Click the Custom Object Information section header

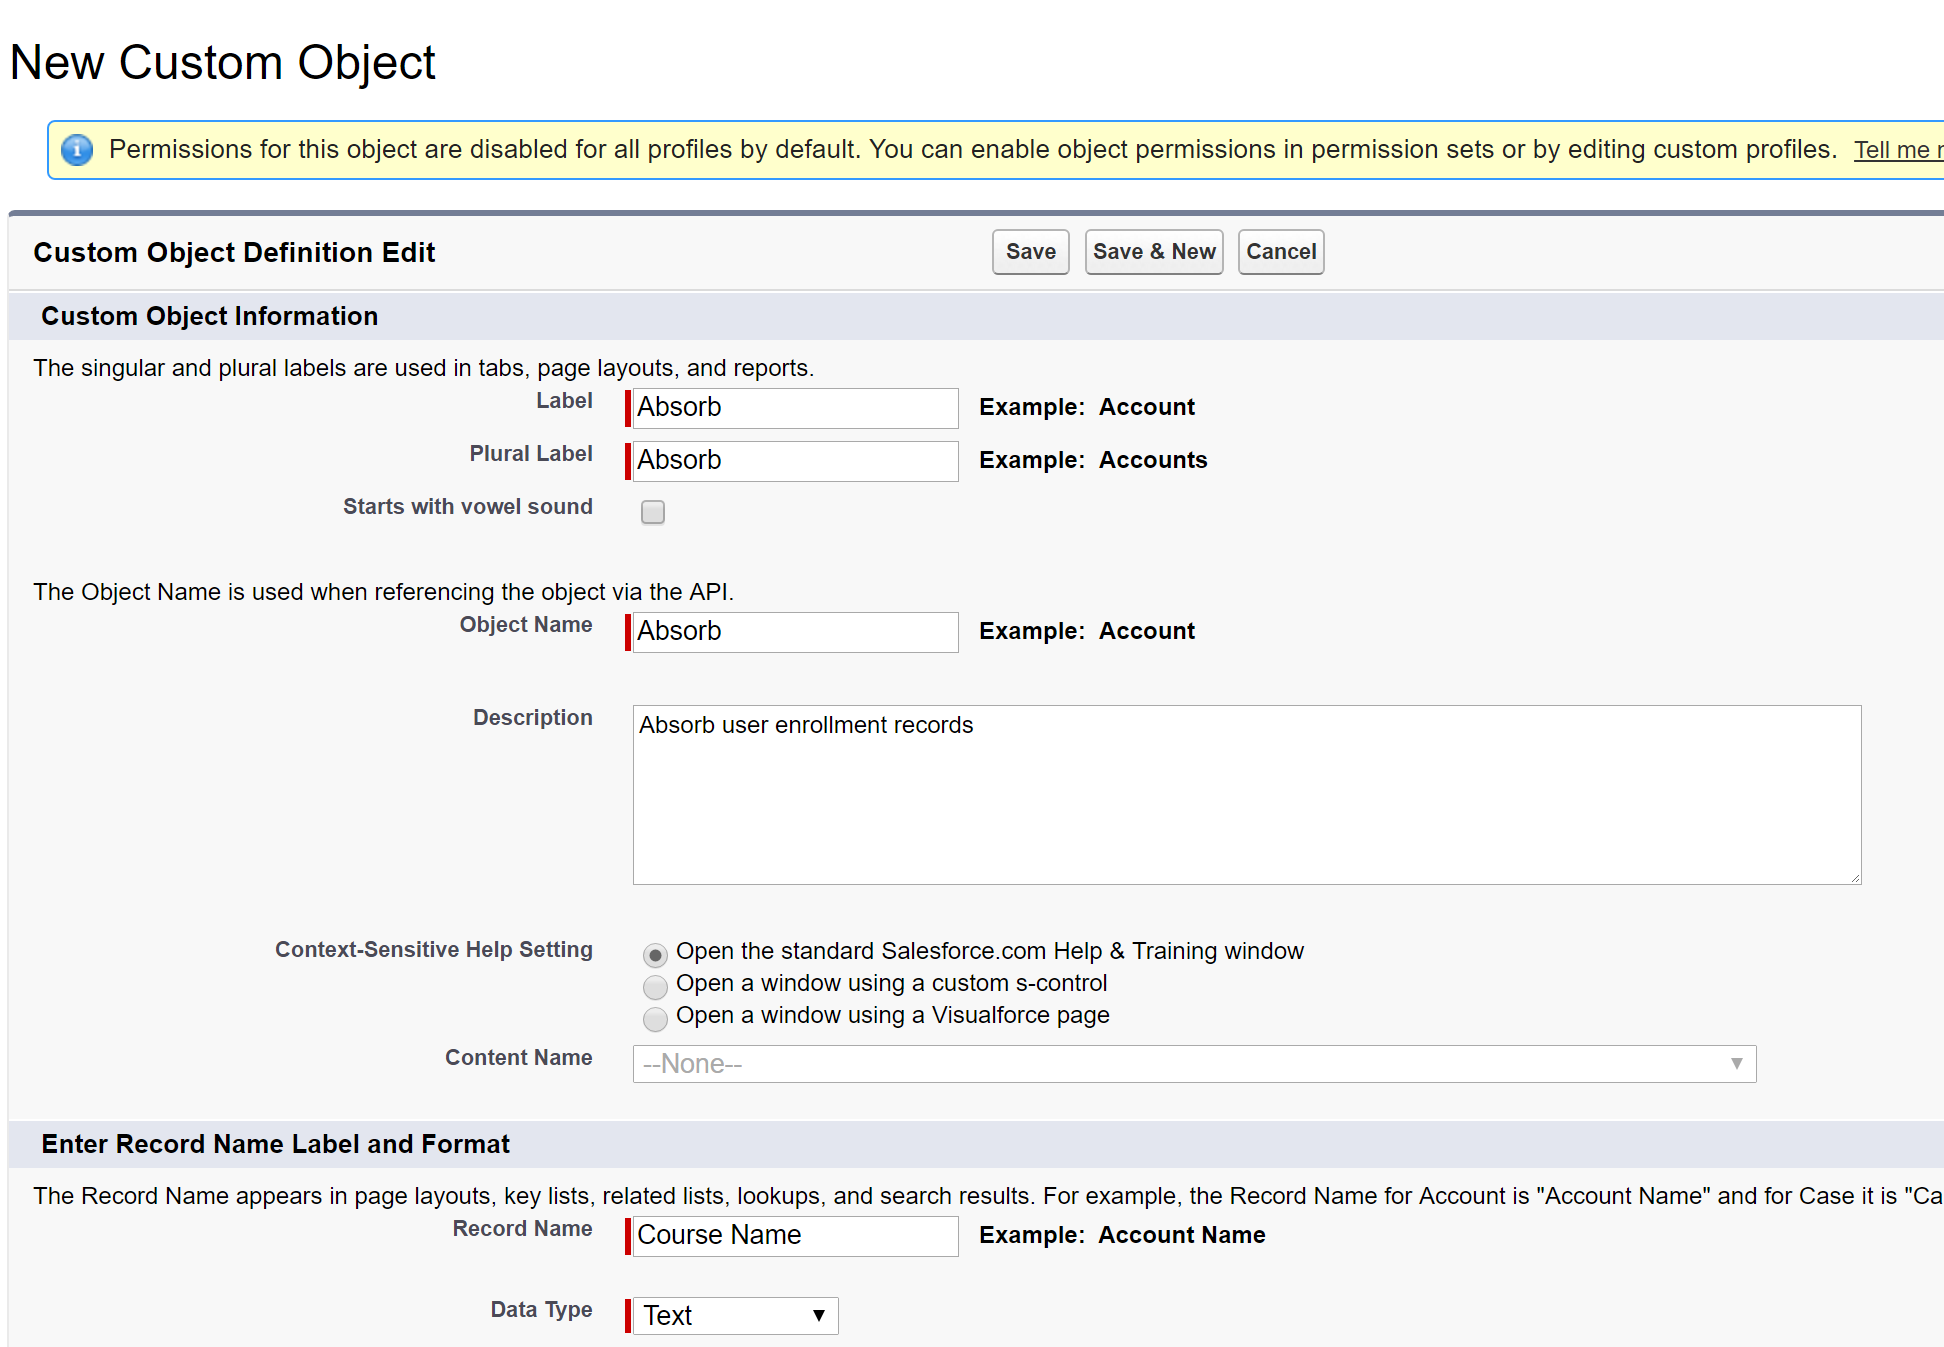[x=209, y=316]
